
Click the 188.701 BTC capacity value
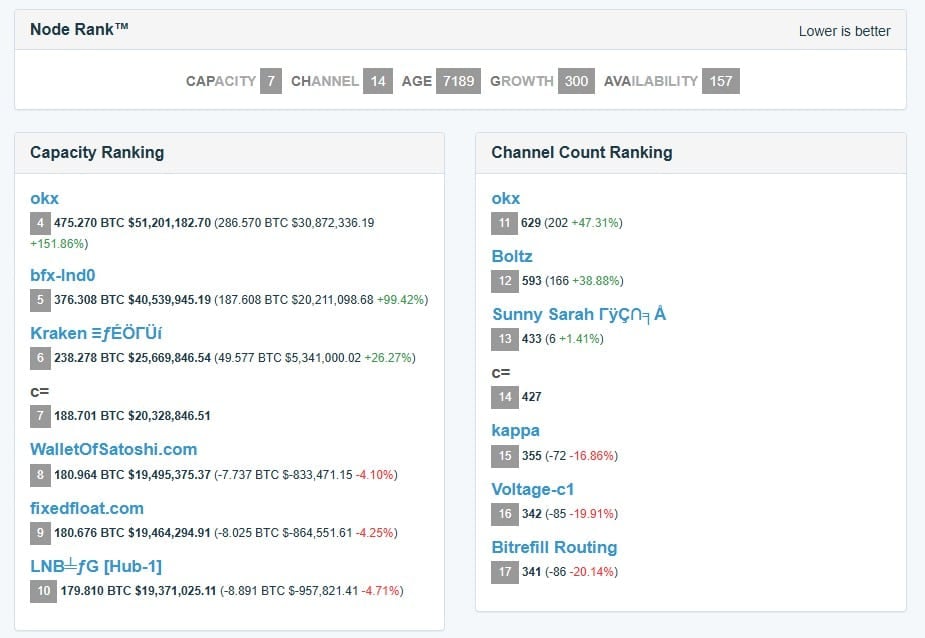[89, 416]
